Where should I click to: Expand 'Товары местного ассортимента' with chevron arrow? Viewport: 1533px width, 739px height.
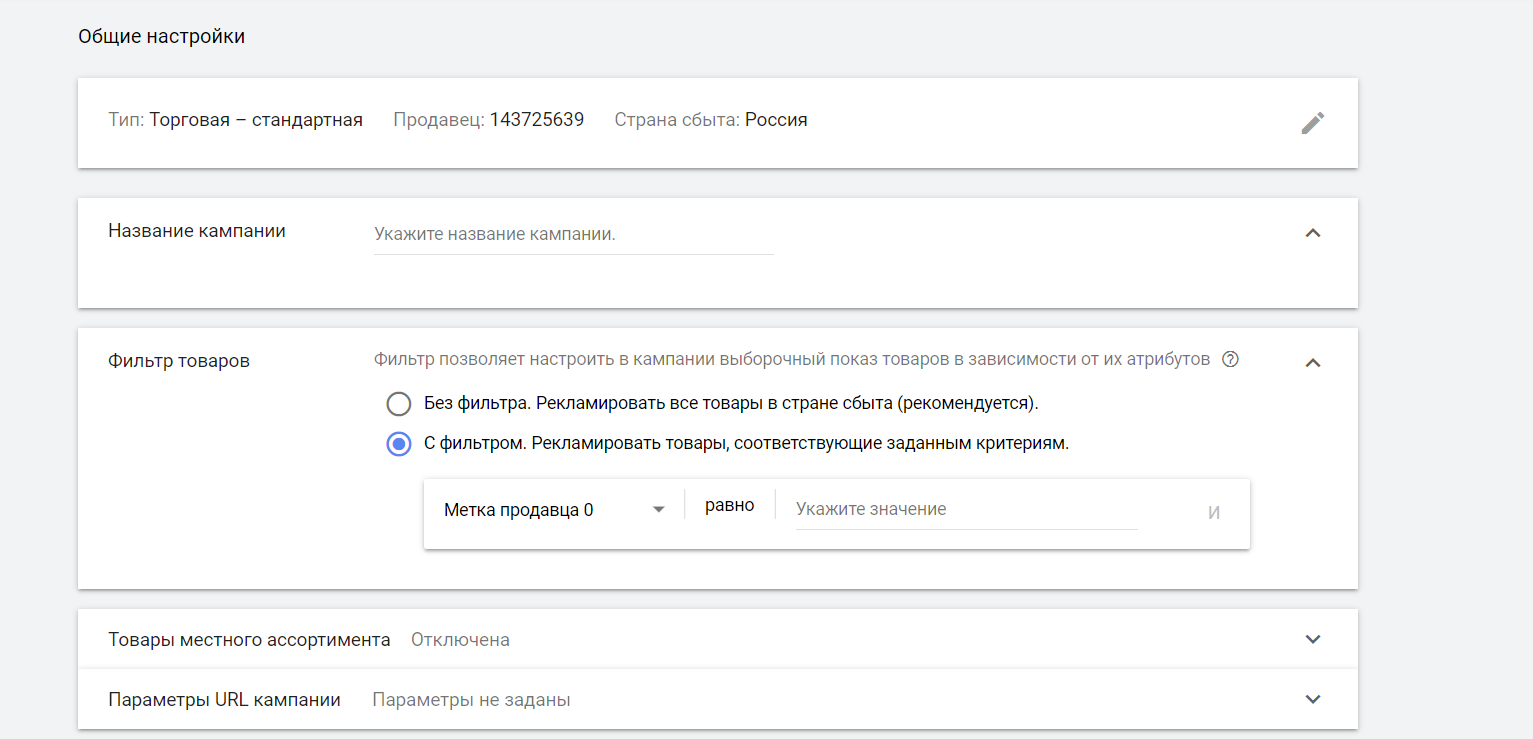[x=1313, y=640]
